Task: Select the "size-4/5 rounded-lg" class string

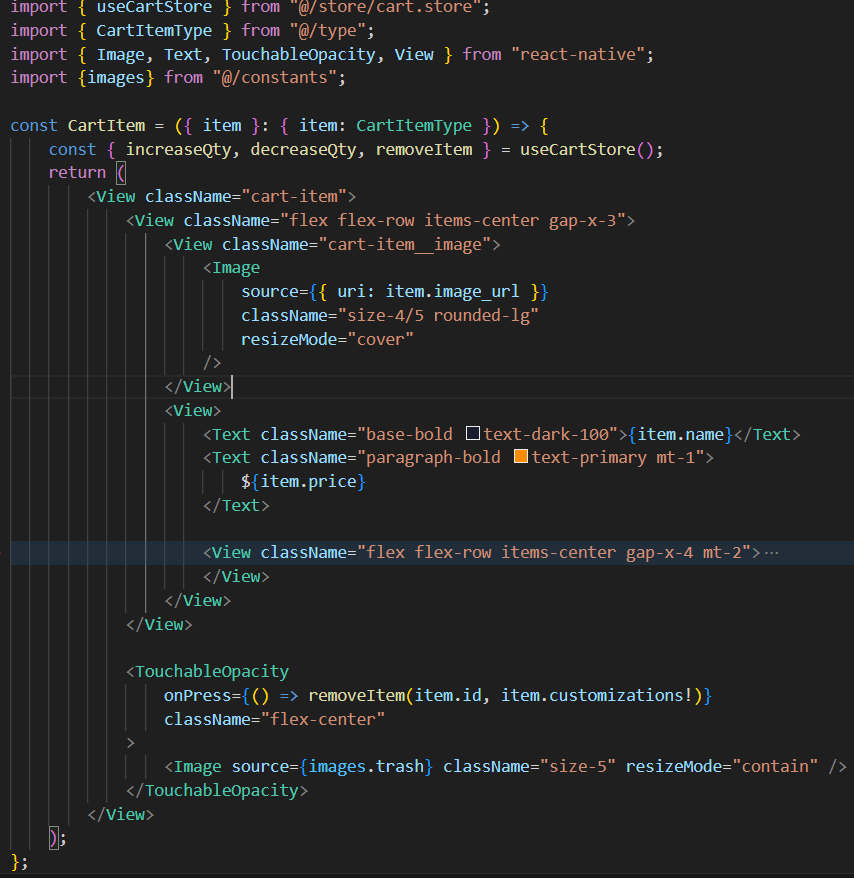Action: pyautogui.click(x=438, y=316)
